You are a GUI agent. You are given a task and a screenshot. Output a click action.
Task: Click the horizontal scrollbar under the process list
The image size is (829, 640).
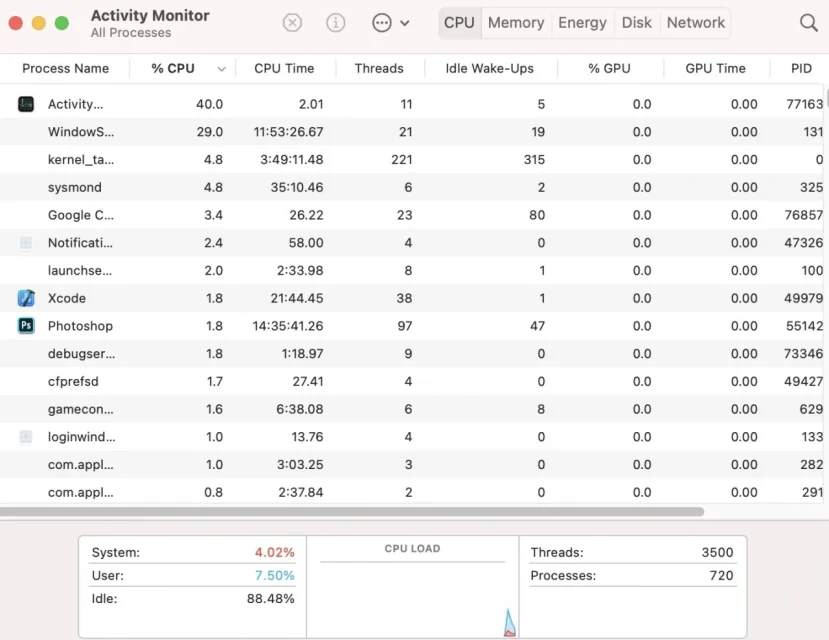pos(352,512)
